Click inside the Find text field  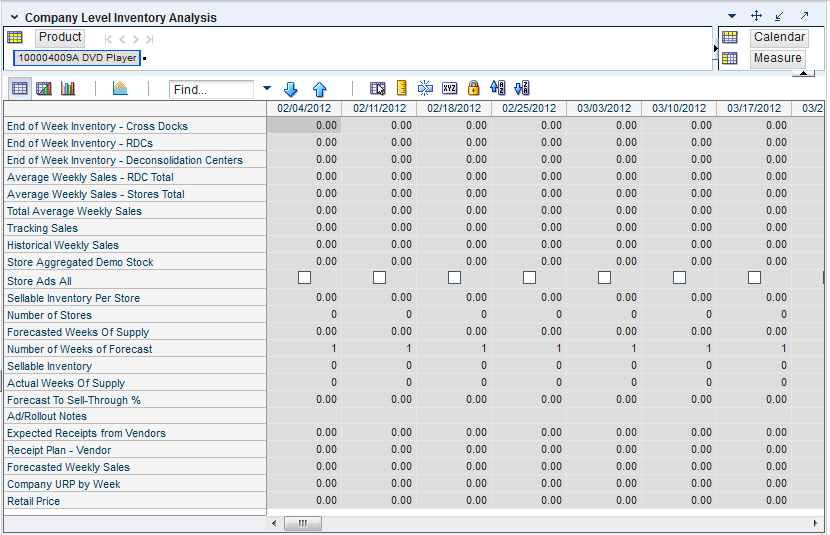[211, 90]
